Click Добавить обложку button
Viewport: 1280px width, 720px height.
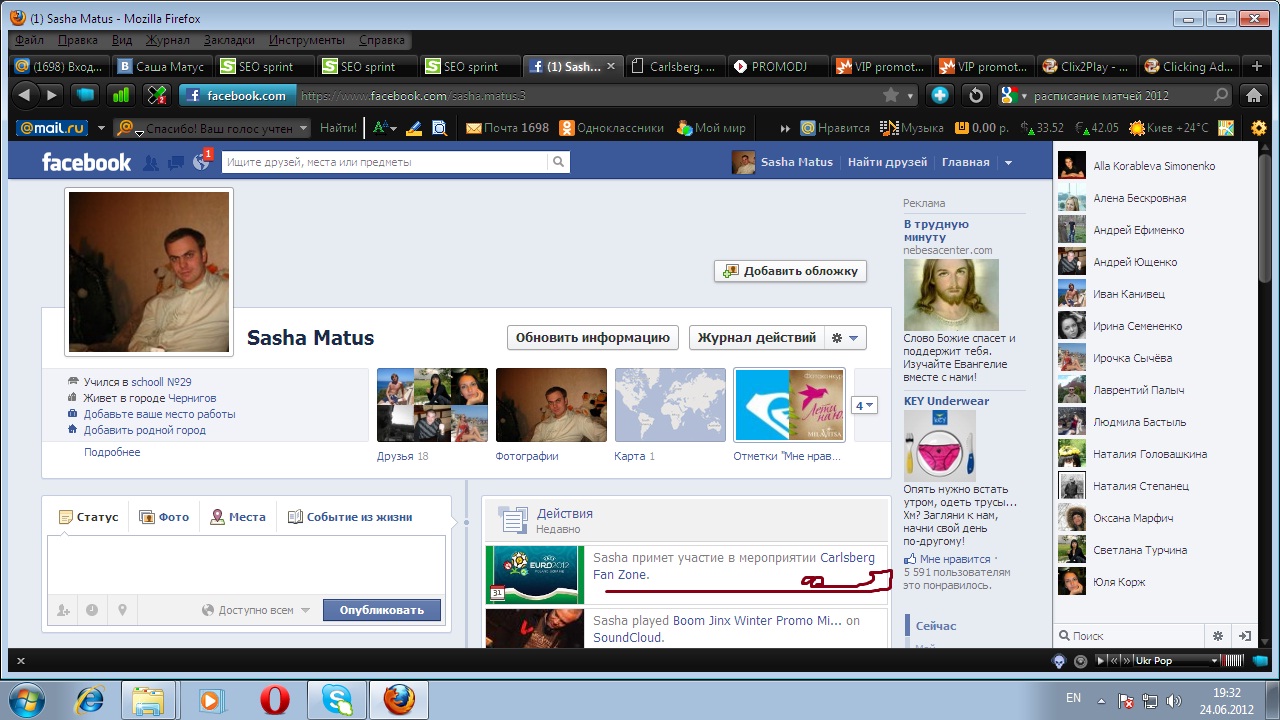pos(790,271)
